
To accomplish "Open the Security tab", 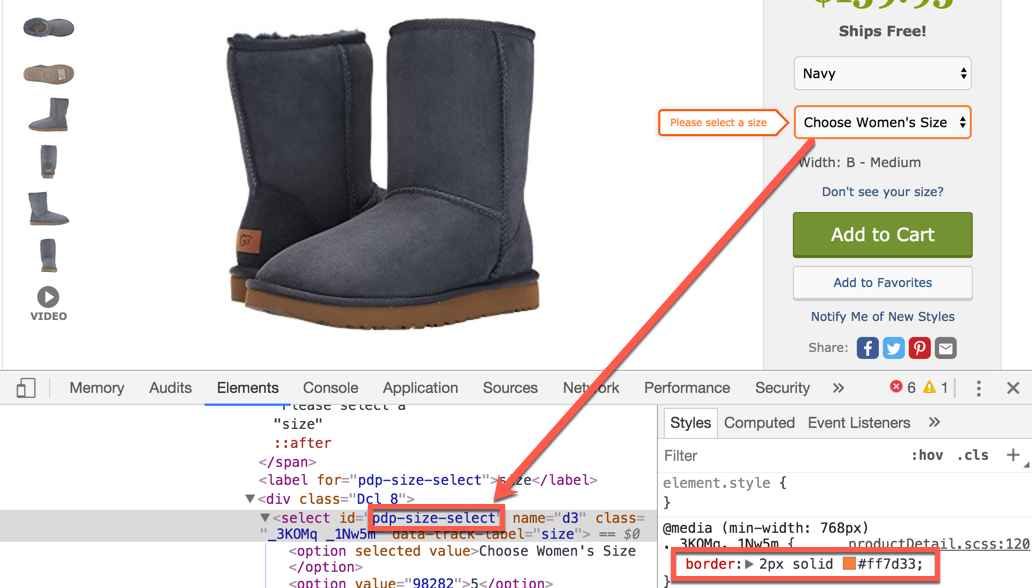I will point(782,388).
